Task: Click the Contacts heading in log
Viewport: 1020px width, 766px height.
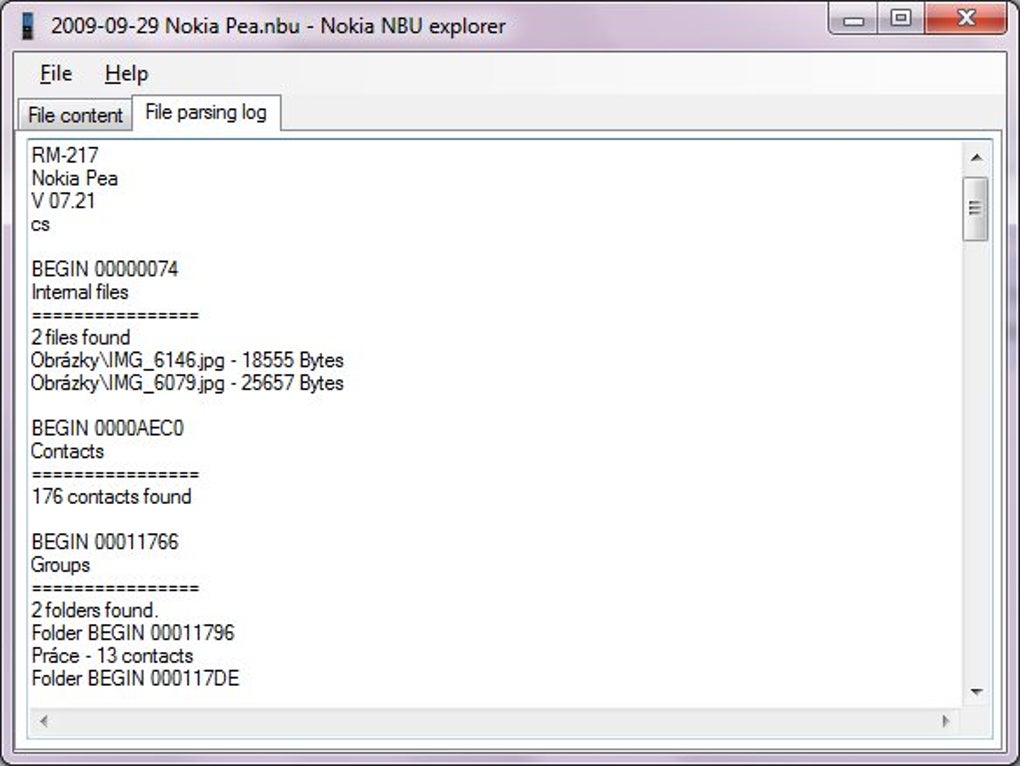Action: tap(68, 451)
